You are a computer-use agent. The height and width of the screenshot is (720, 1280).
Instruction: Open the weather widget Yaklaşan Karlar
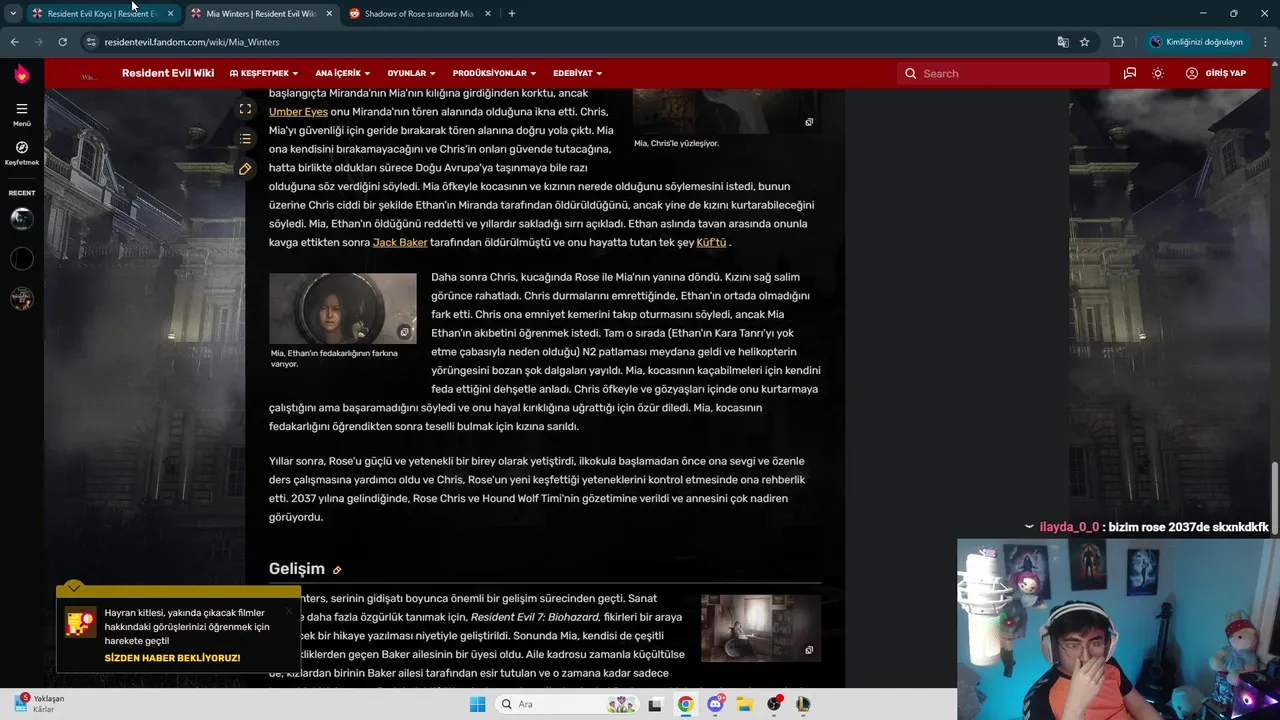[40, 704]
